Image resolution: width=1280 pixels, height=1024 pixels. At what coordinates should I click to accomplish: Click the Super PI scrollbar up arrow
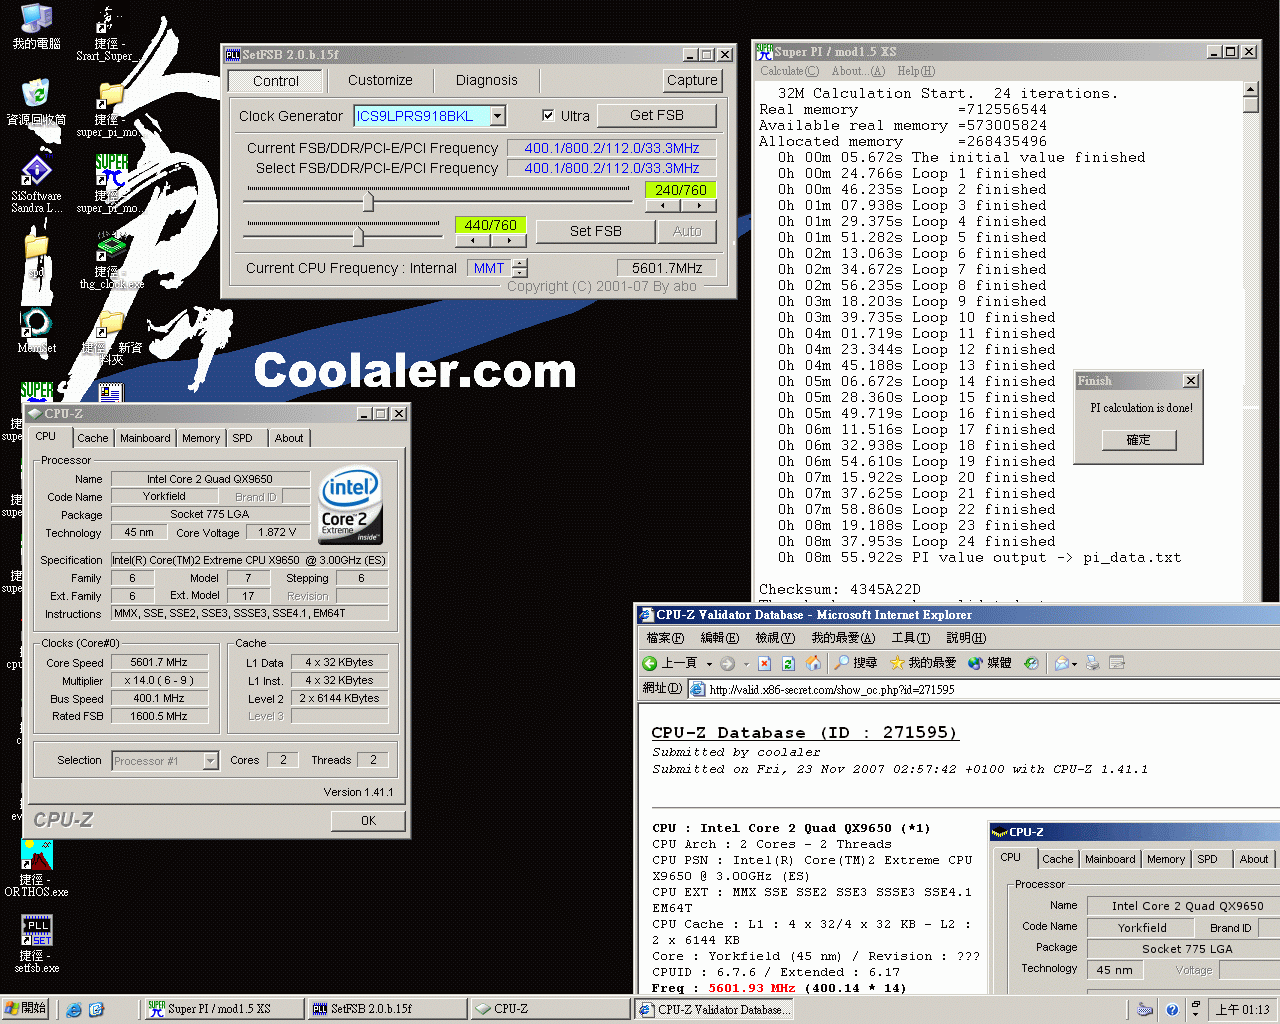pyautogui.click(x=1250, y=89)
